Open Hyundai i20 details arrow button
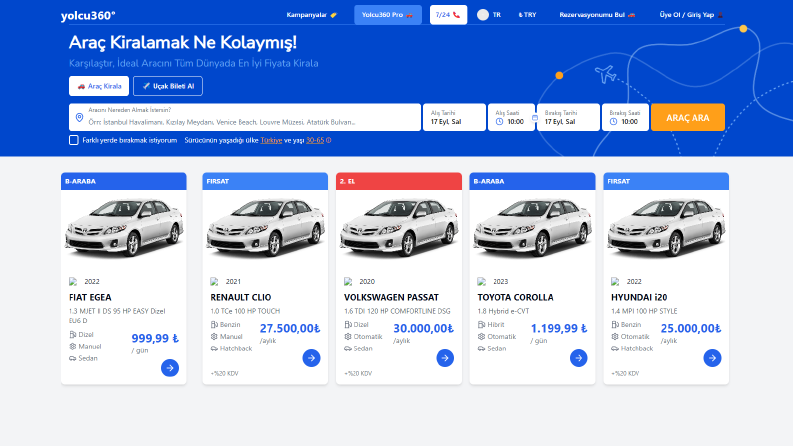The height and width of the screenshot is (446, 793). pos(712,358)
